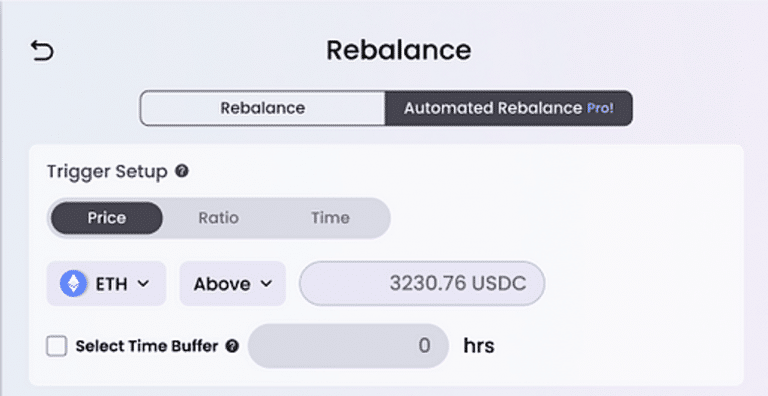Click the Select Time Buffer info icon
The image size is (768, 396).
pos(232,346)
